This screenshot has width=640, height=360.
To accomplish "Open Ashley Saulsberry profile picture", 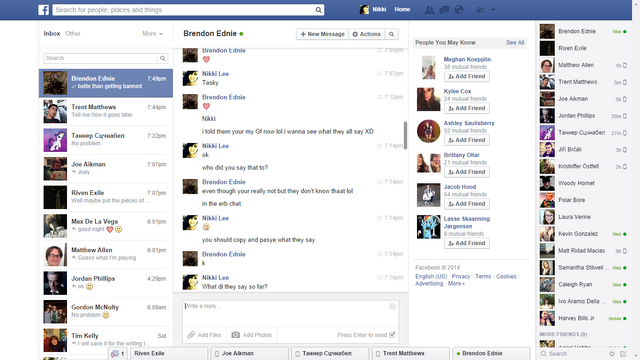I will tap(428, 131).
